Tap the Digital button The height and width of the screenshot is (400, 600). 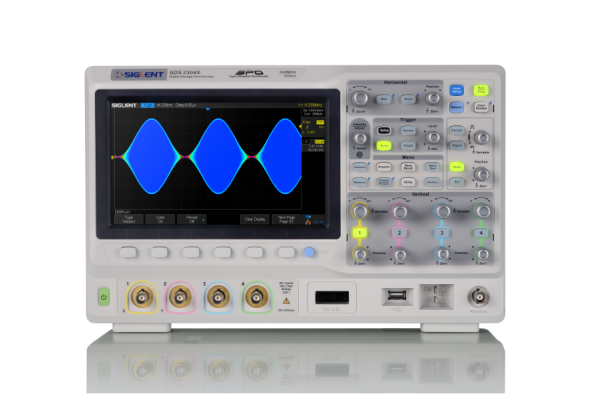pos(457,145)
